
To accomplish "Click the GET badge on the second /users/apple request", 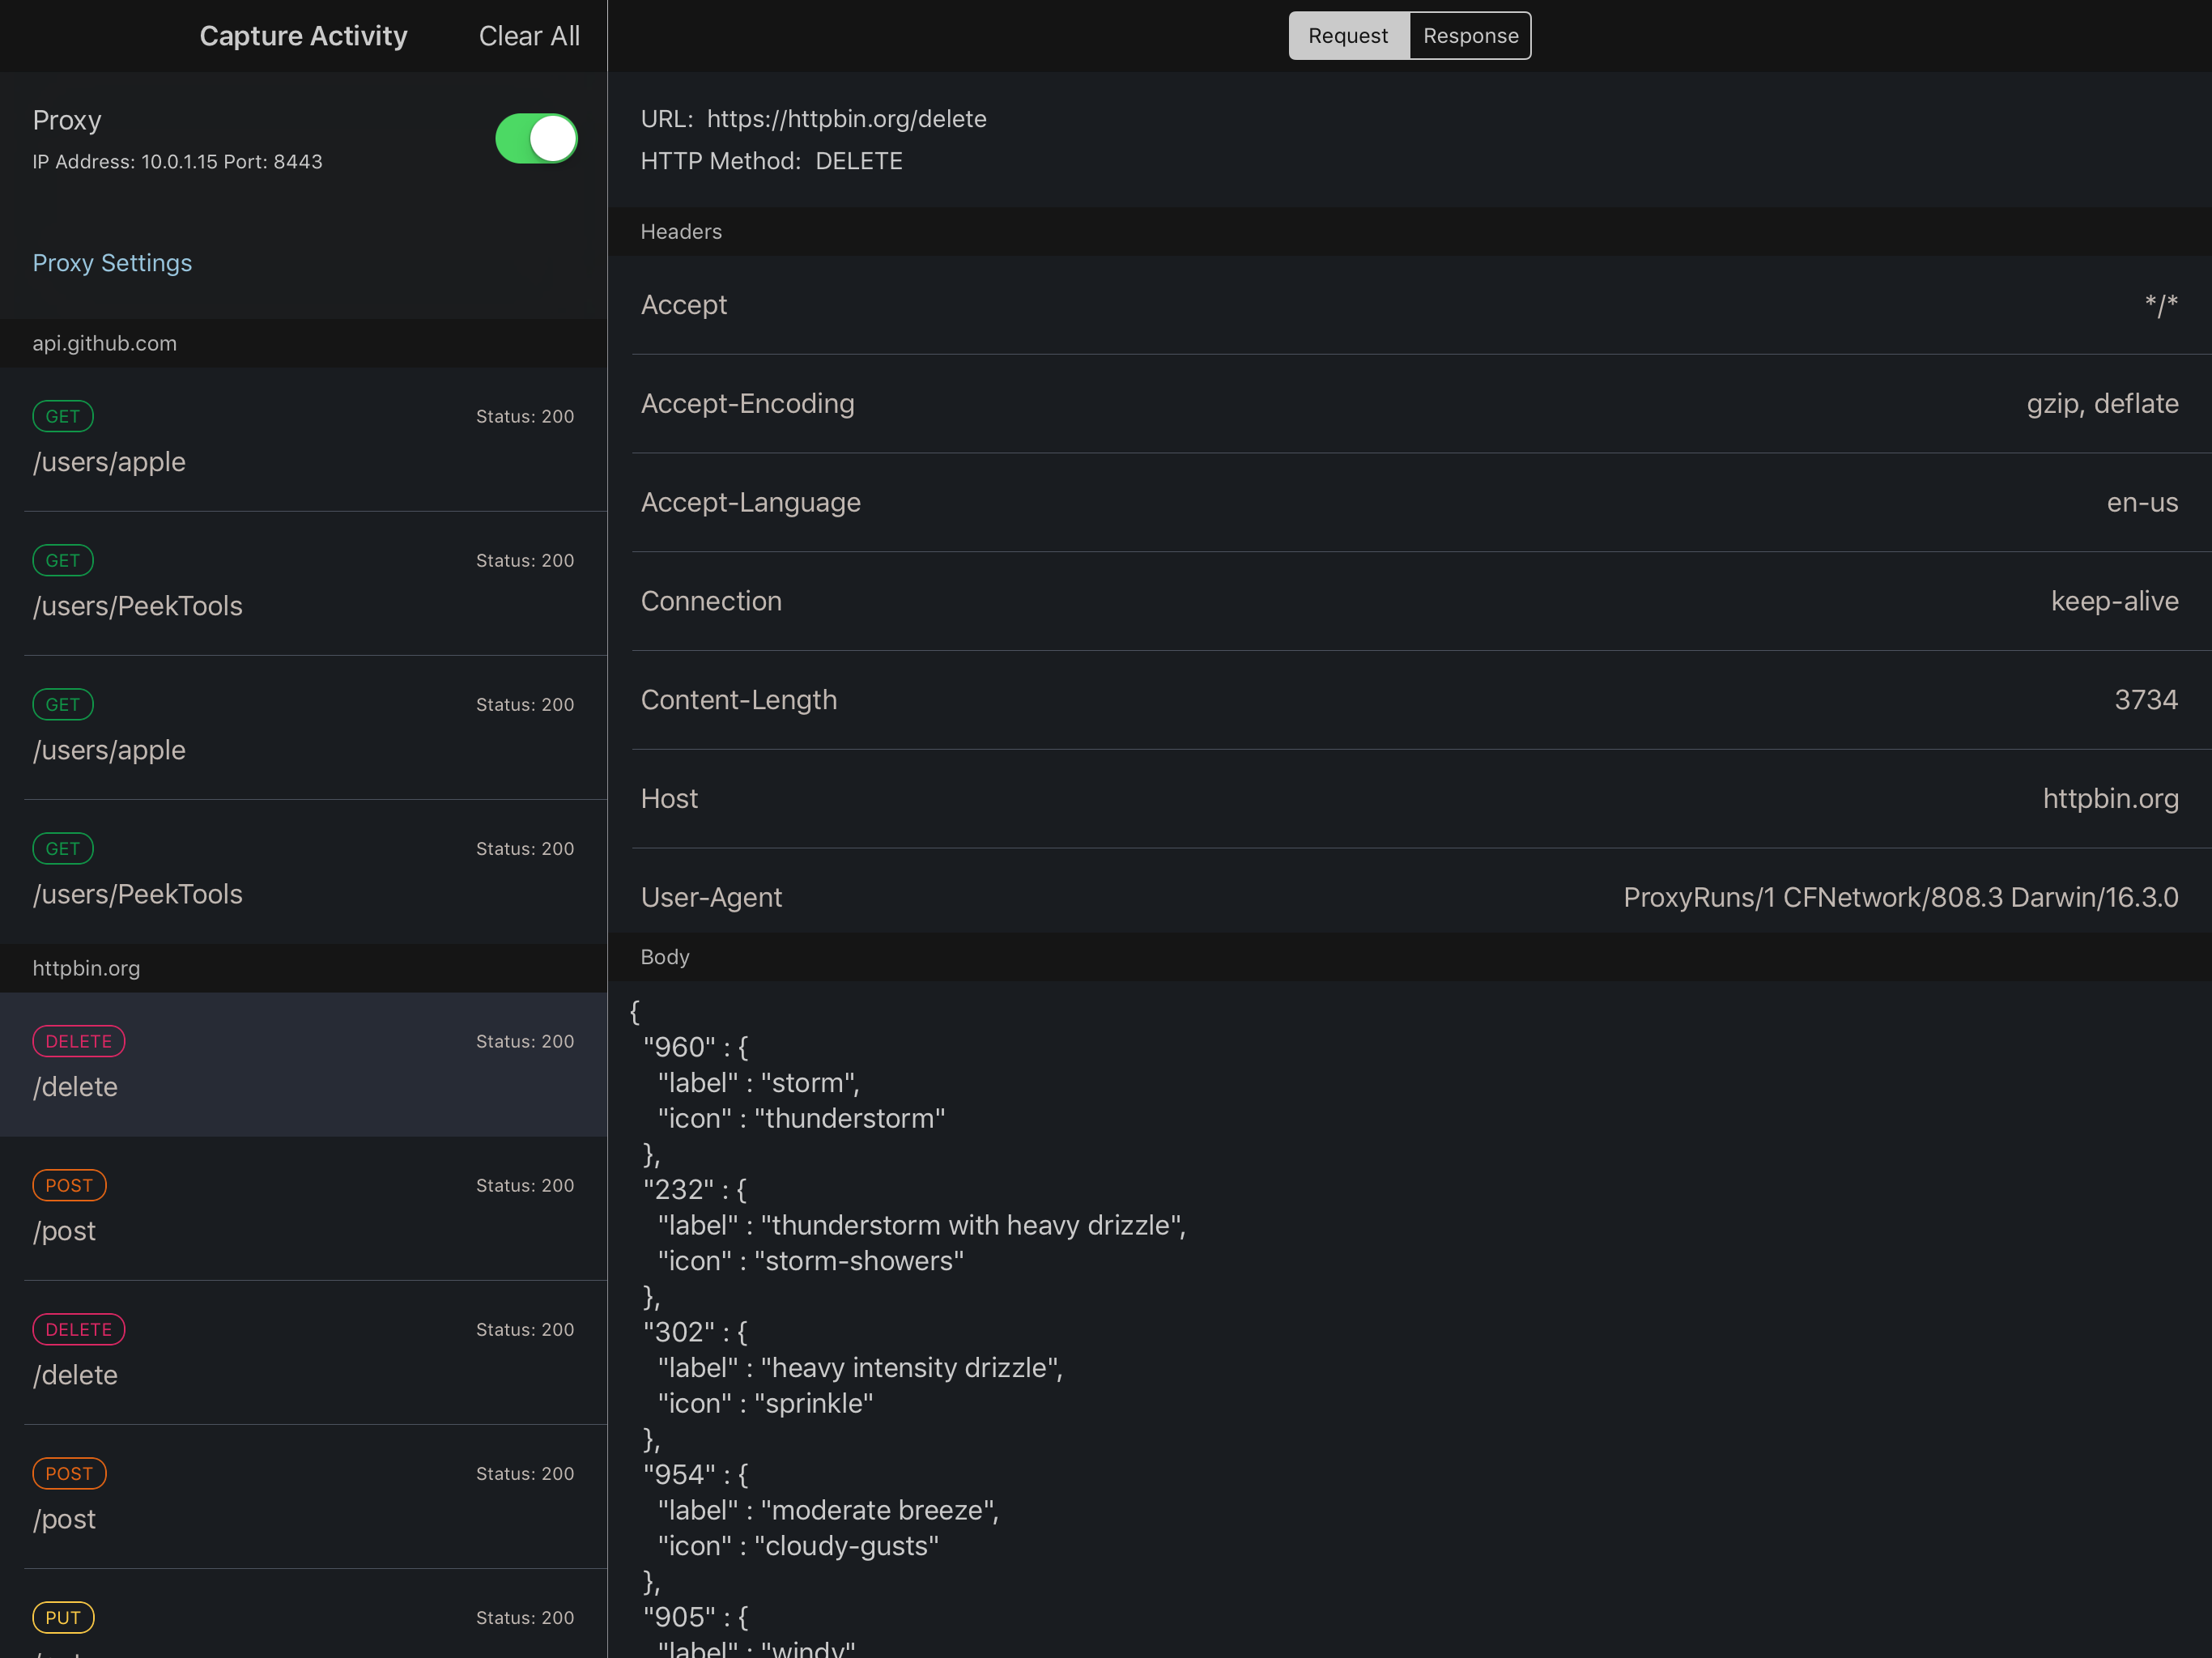I will [x=63, y=704].
